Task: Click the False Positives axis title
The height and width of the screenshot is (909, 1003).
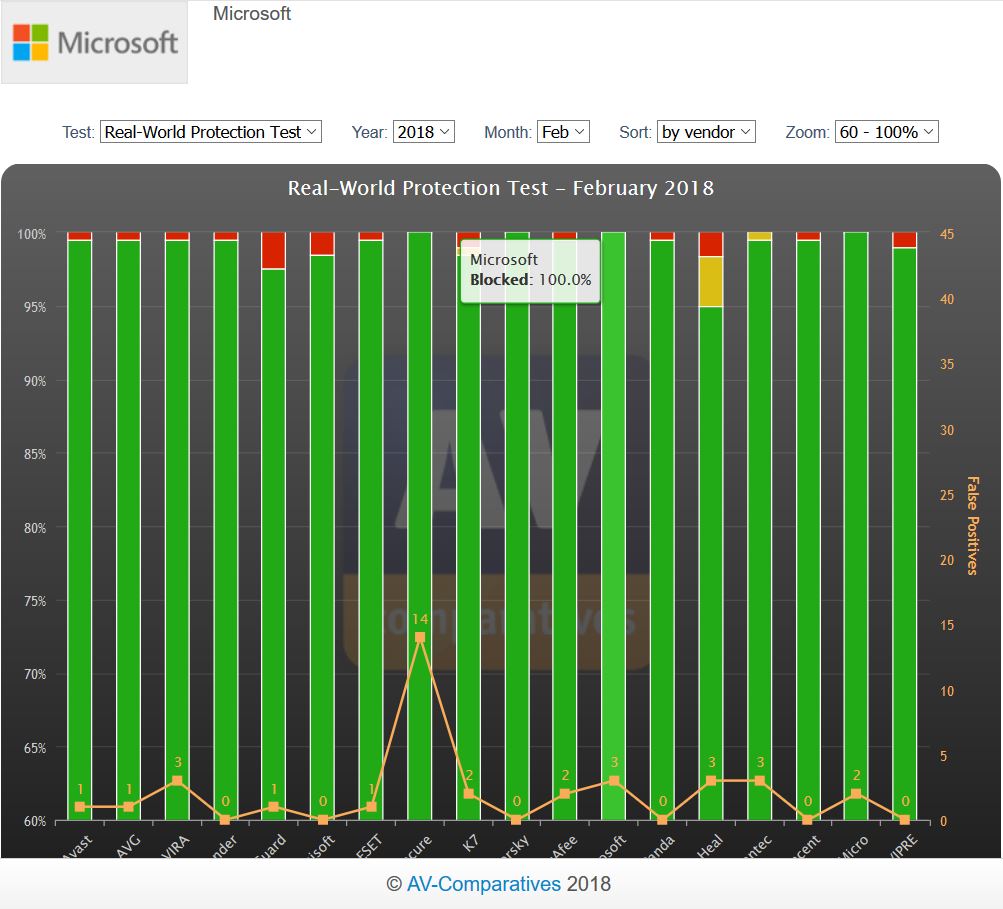Action: [972, 525]
